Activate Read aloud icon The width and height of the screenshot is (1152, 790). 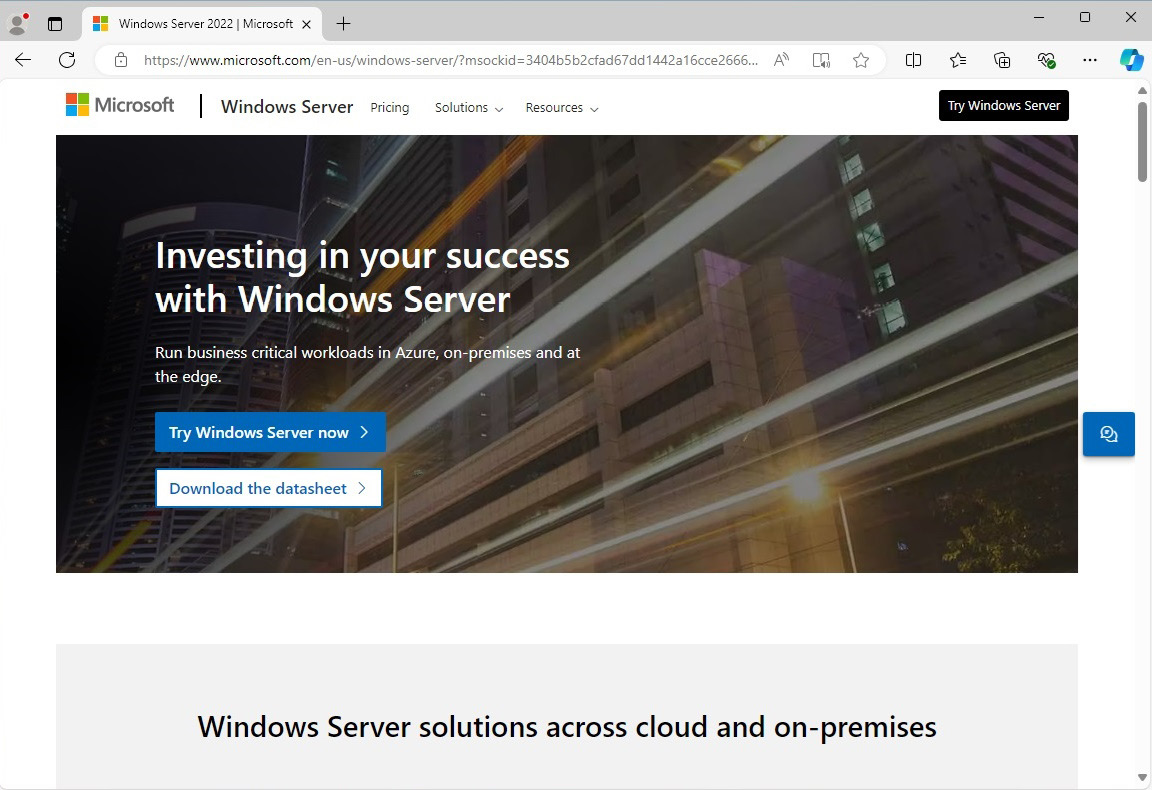[781, 60]
